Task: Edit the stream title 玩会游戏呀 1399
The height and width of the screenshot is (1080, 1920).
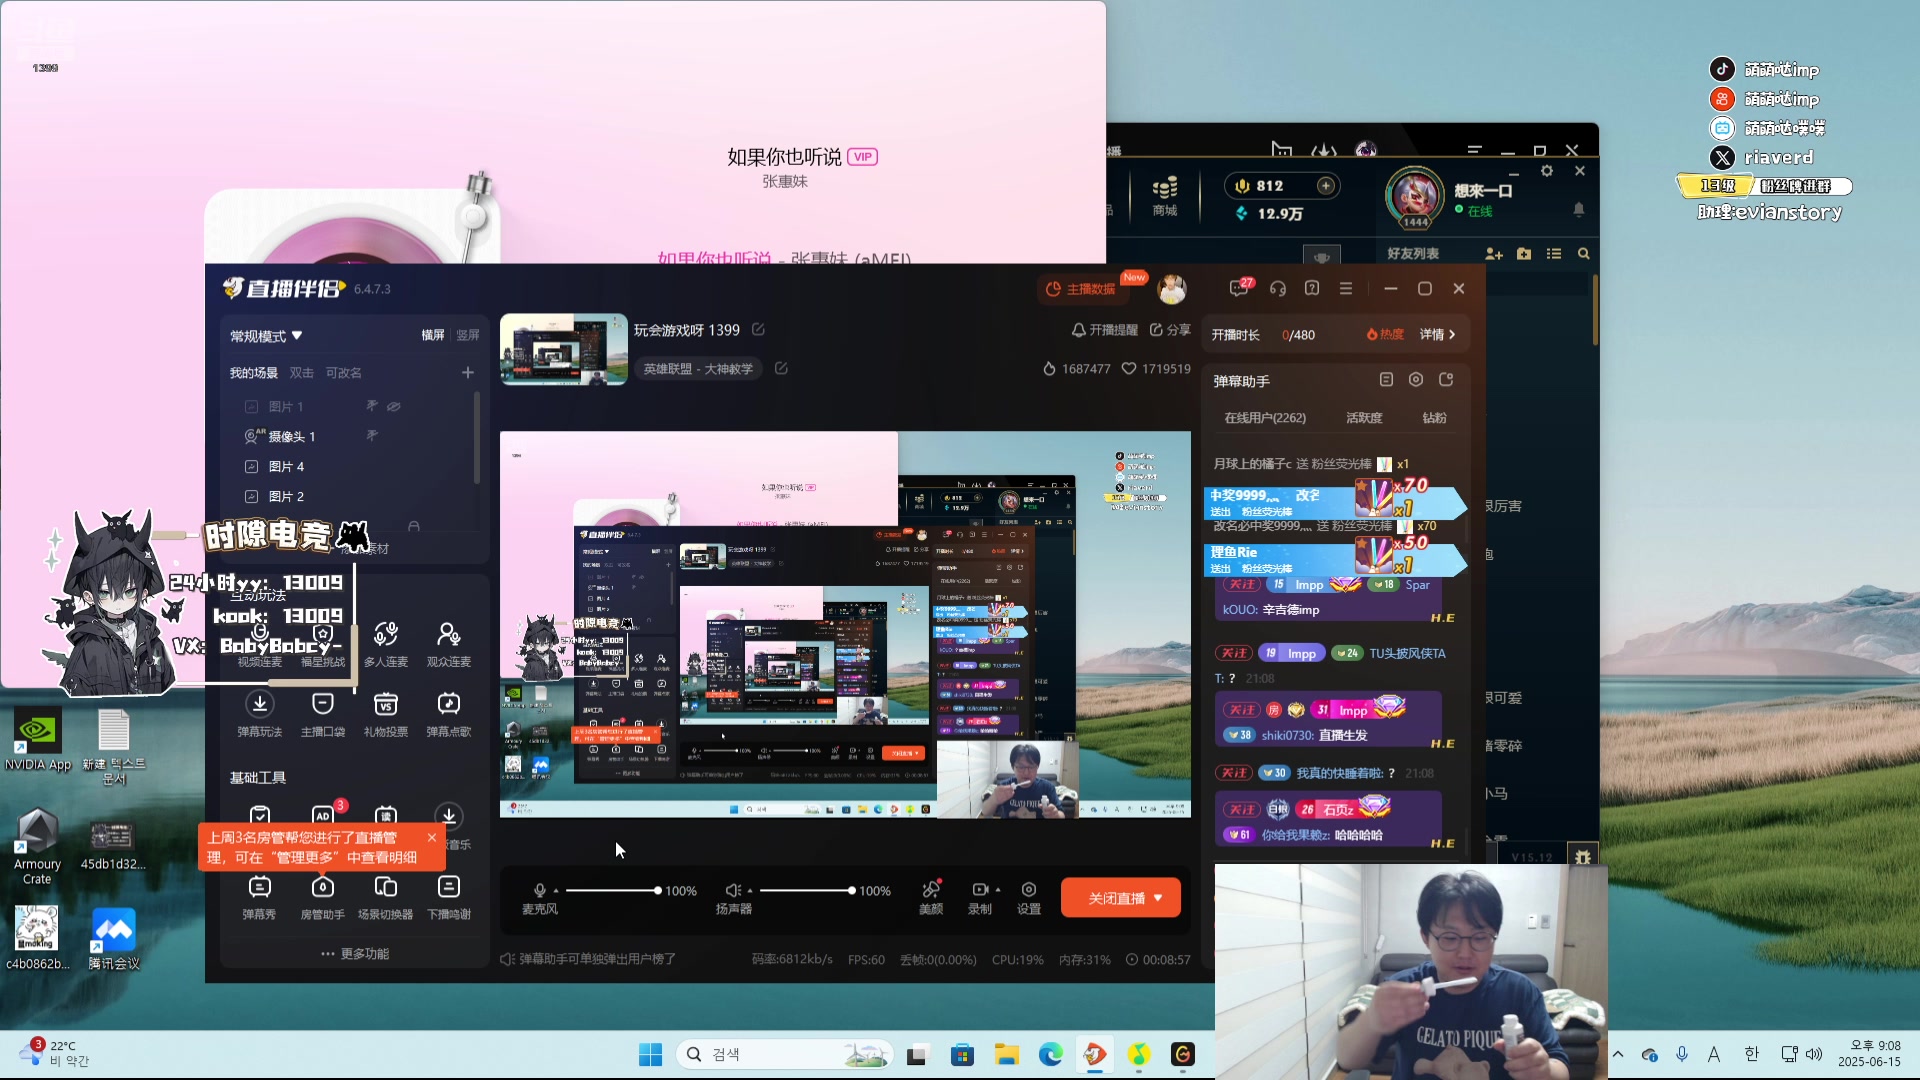Action: [x=758, y=329]
